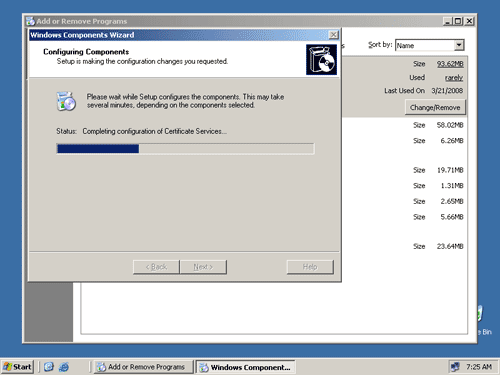Maximize the Add or Remove Programs window
Image resolution: width=500 pixels, height=375 pixels.
pos(458,21)
